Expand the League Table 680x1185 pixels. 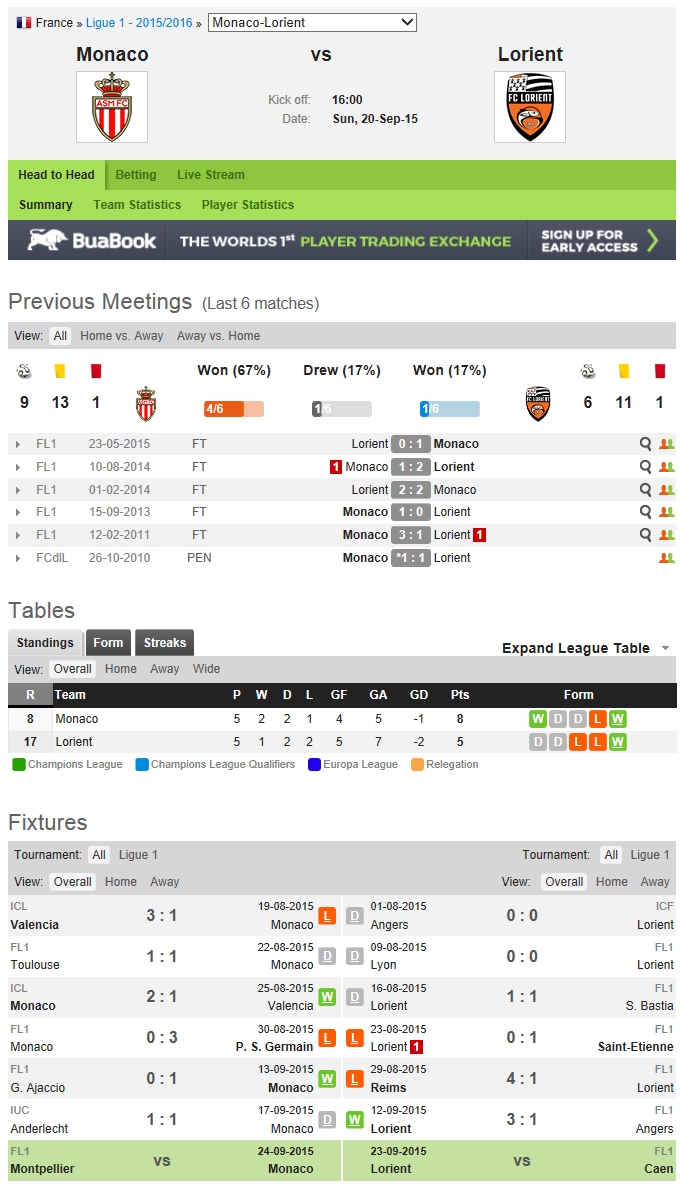585,648
